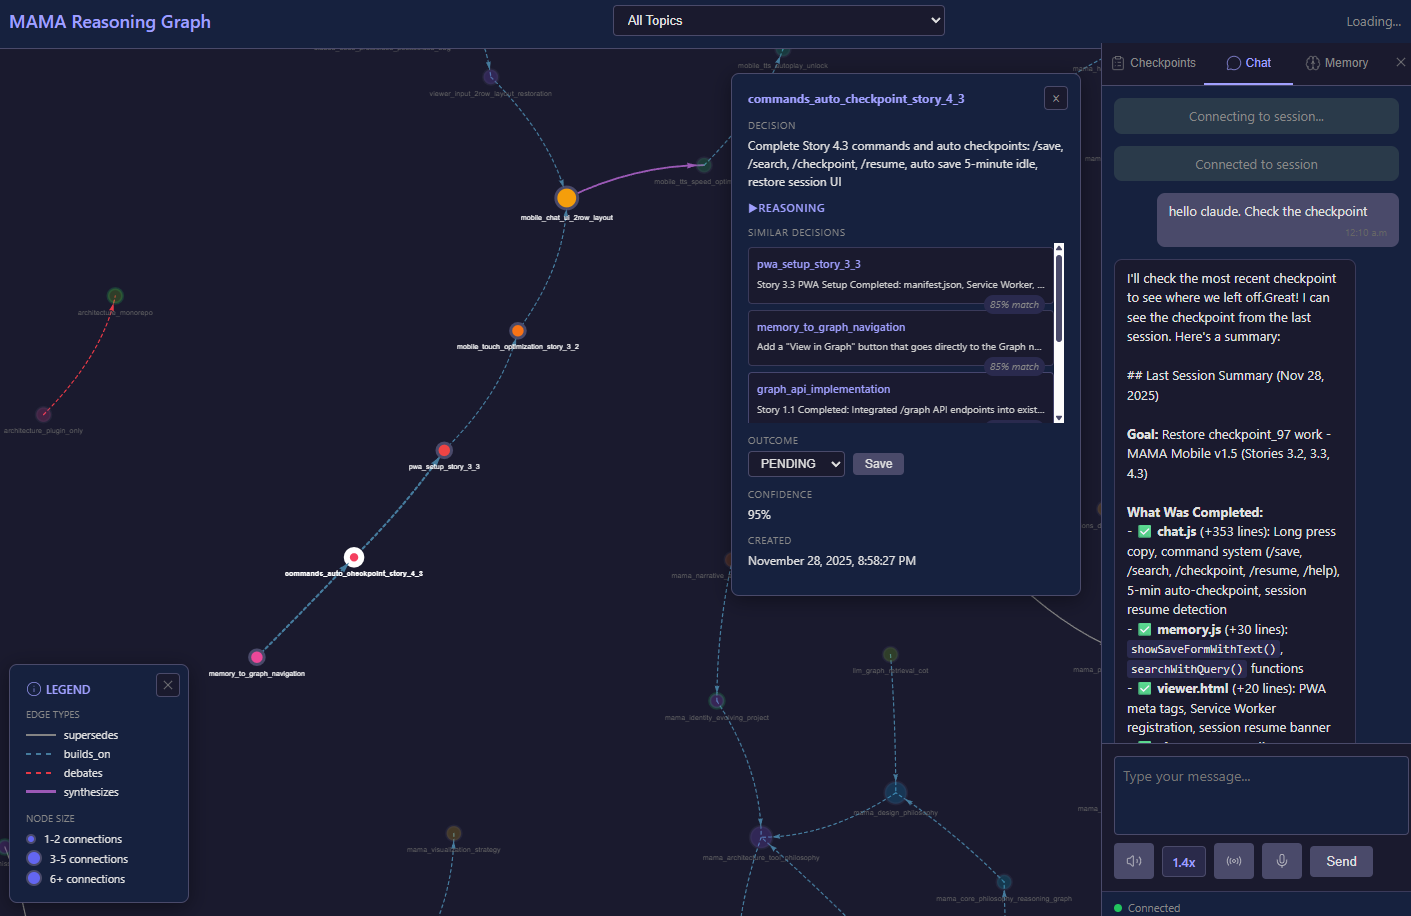Toggle the 1.4x playback speed
Viewport: 1411px width, 916px height.
(1183, 861)
